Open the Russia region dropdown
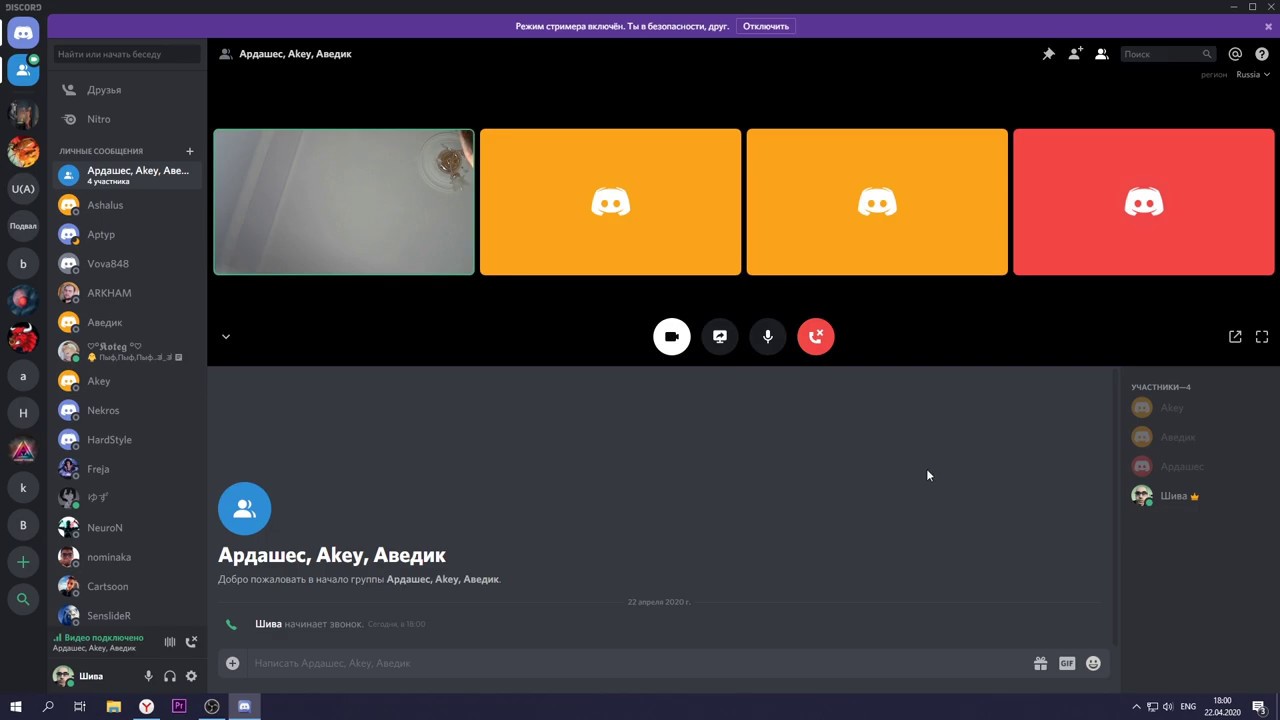Screen dimensions: 1280x720 (x=1252, y=75)
